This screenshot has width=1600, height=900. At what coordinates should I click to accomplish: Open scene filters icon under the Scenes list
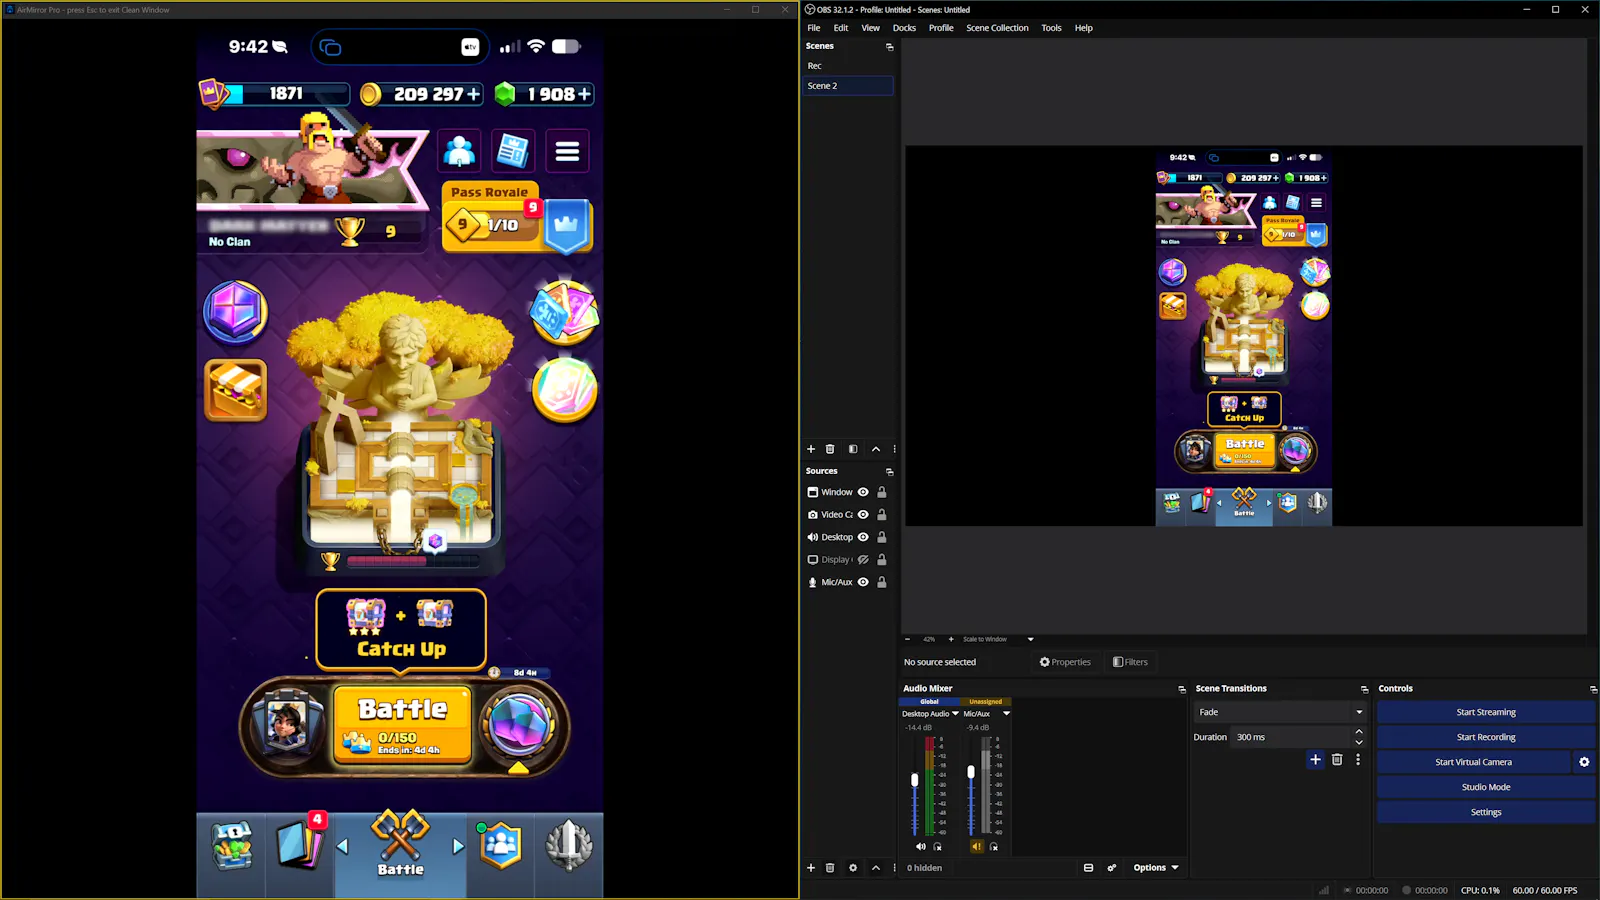pos(853,449)
